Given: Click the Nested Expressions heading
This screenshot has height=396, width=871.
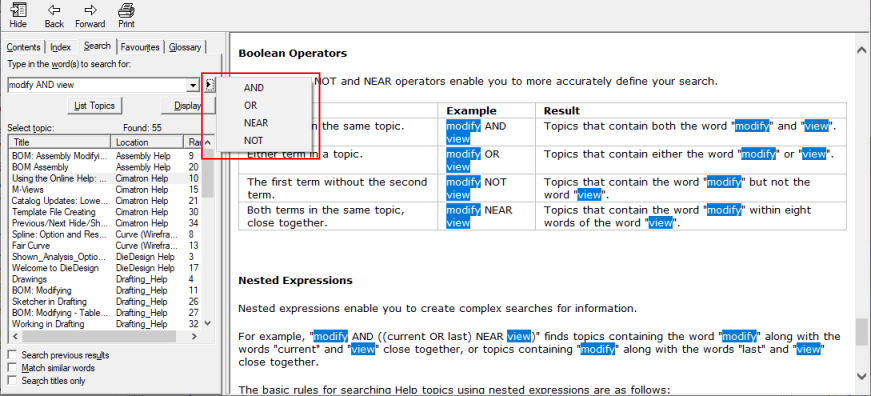Looking at the screenshot, I should coord(296,280).
